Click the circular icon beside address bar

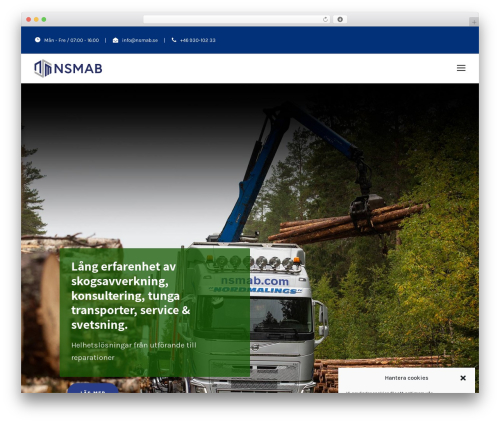[x=340, y=19]
